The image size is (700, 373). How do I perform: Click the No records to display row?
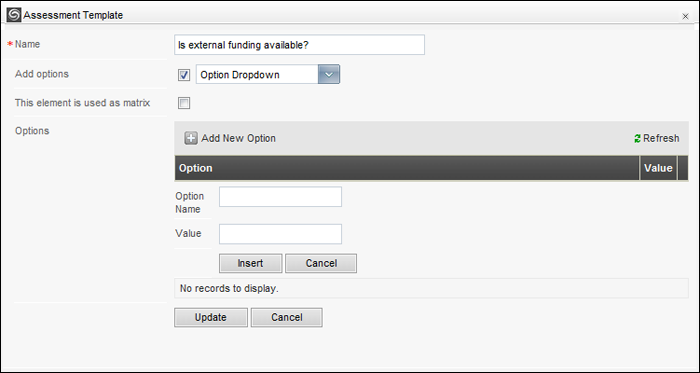click(x=431, y=288)
